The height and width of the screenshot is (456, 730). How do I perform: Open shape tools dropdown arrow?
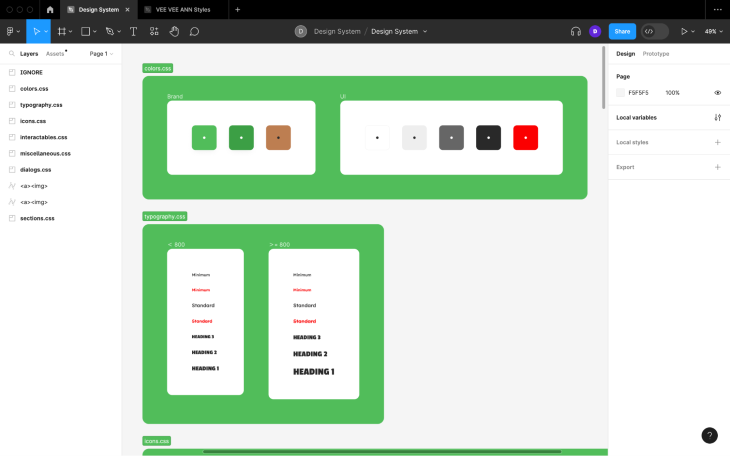[x=95, y=31]
